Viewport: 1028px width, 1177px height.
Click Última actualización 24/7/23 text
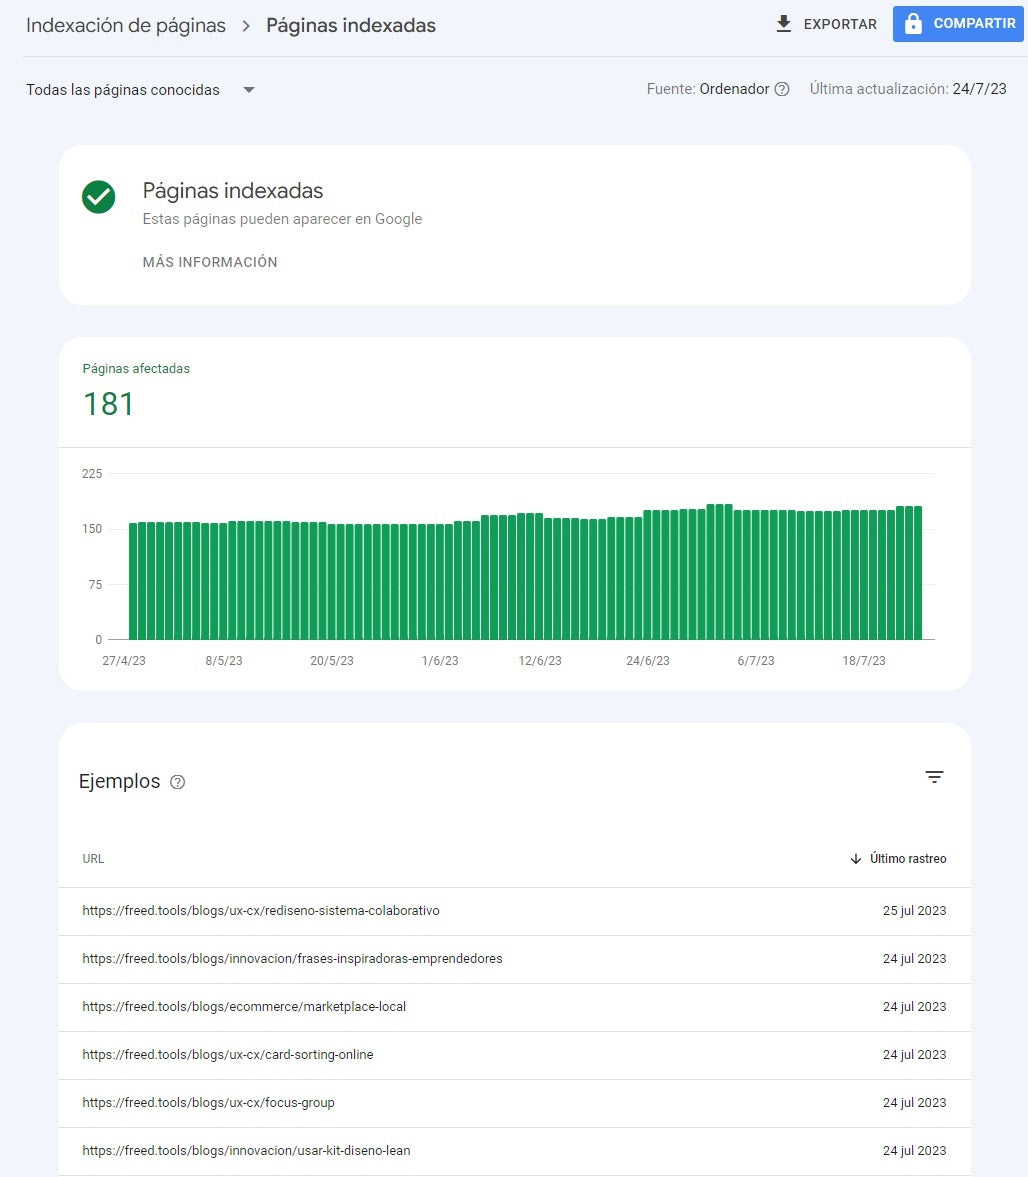coord(908,89)
